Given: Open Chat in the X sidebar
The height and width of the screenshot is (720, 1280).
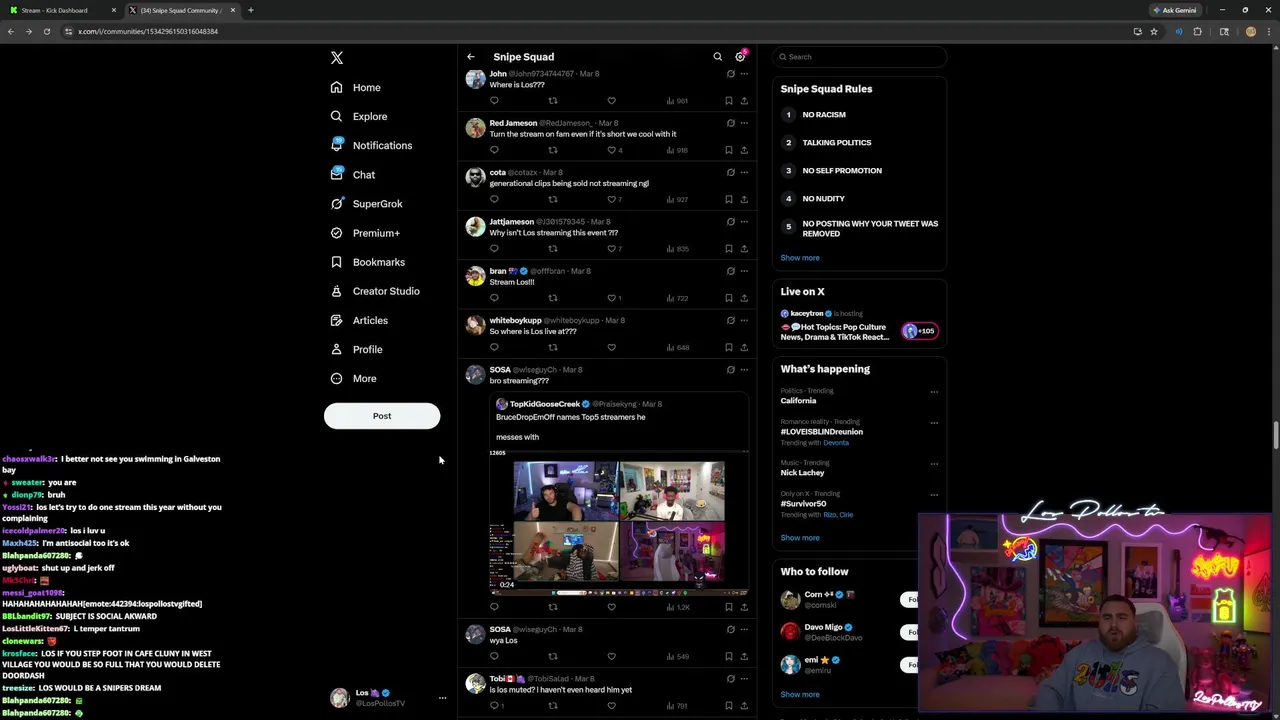Looking at the screenshot, I should pyautogui.click(x=353, y=174).
